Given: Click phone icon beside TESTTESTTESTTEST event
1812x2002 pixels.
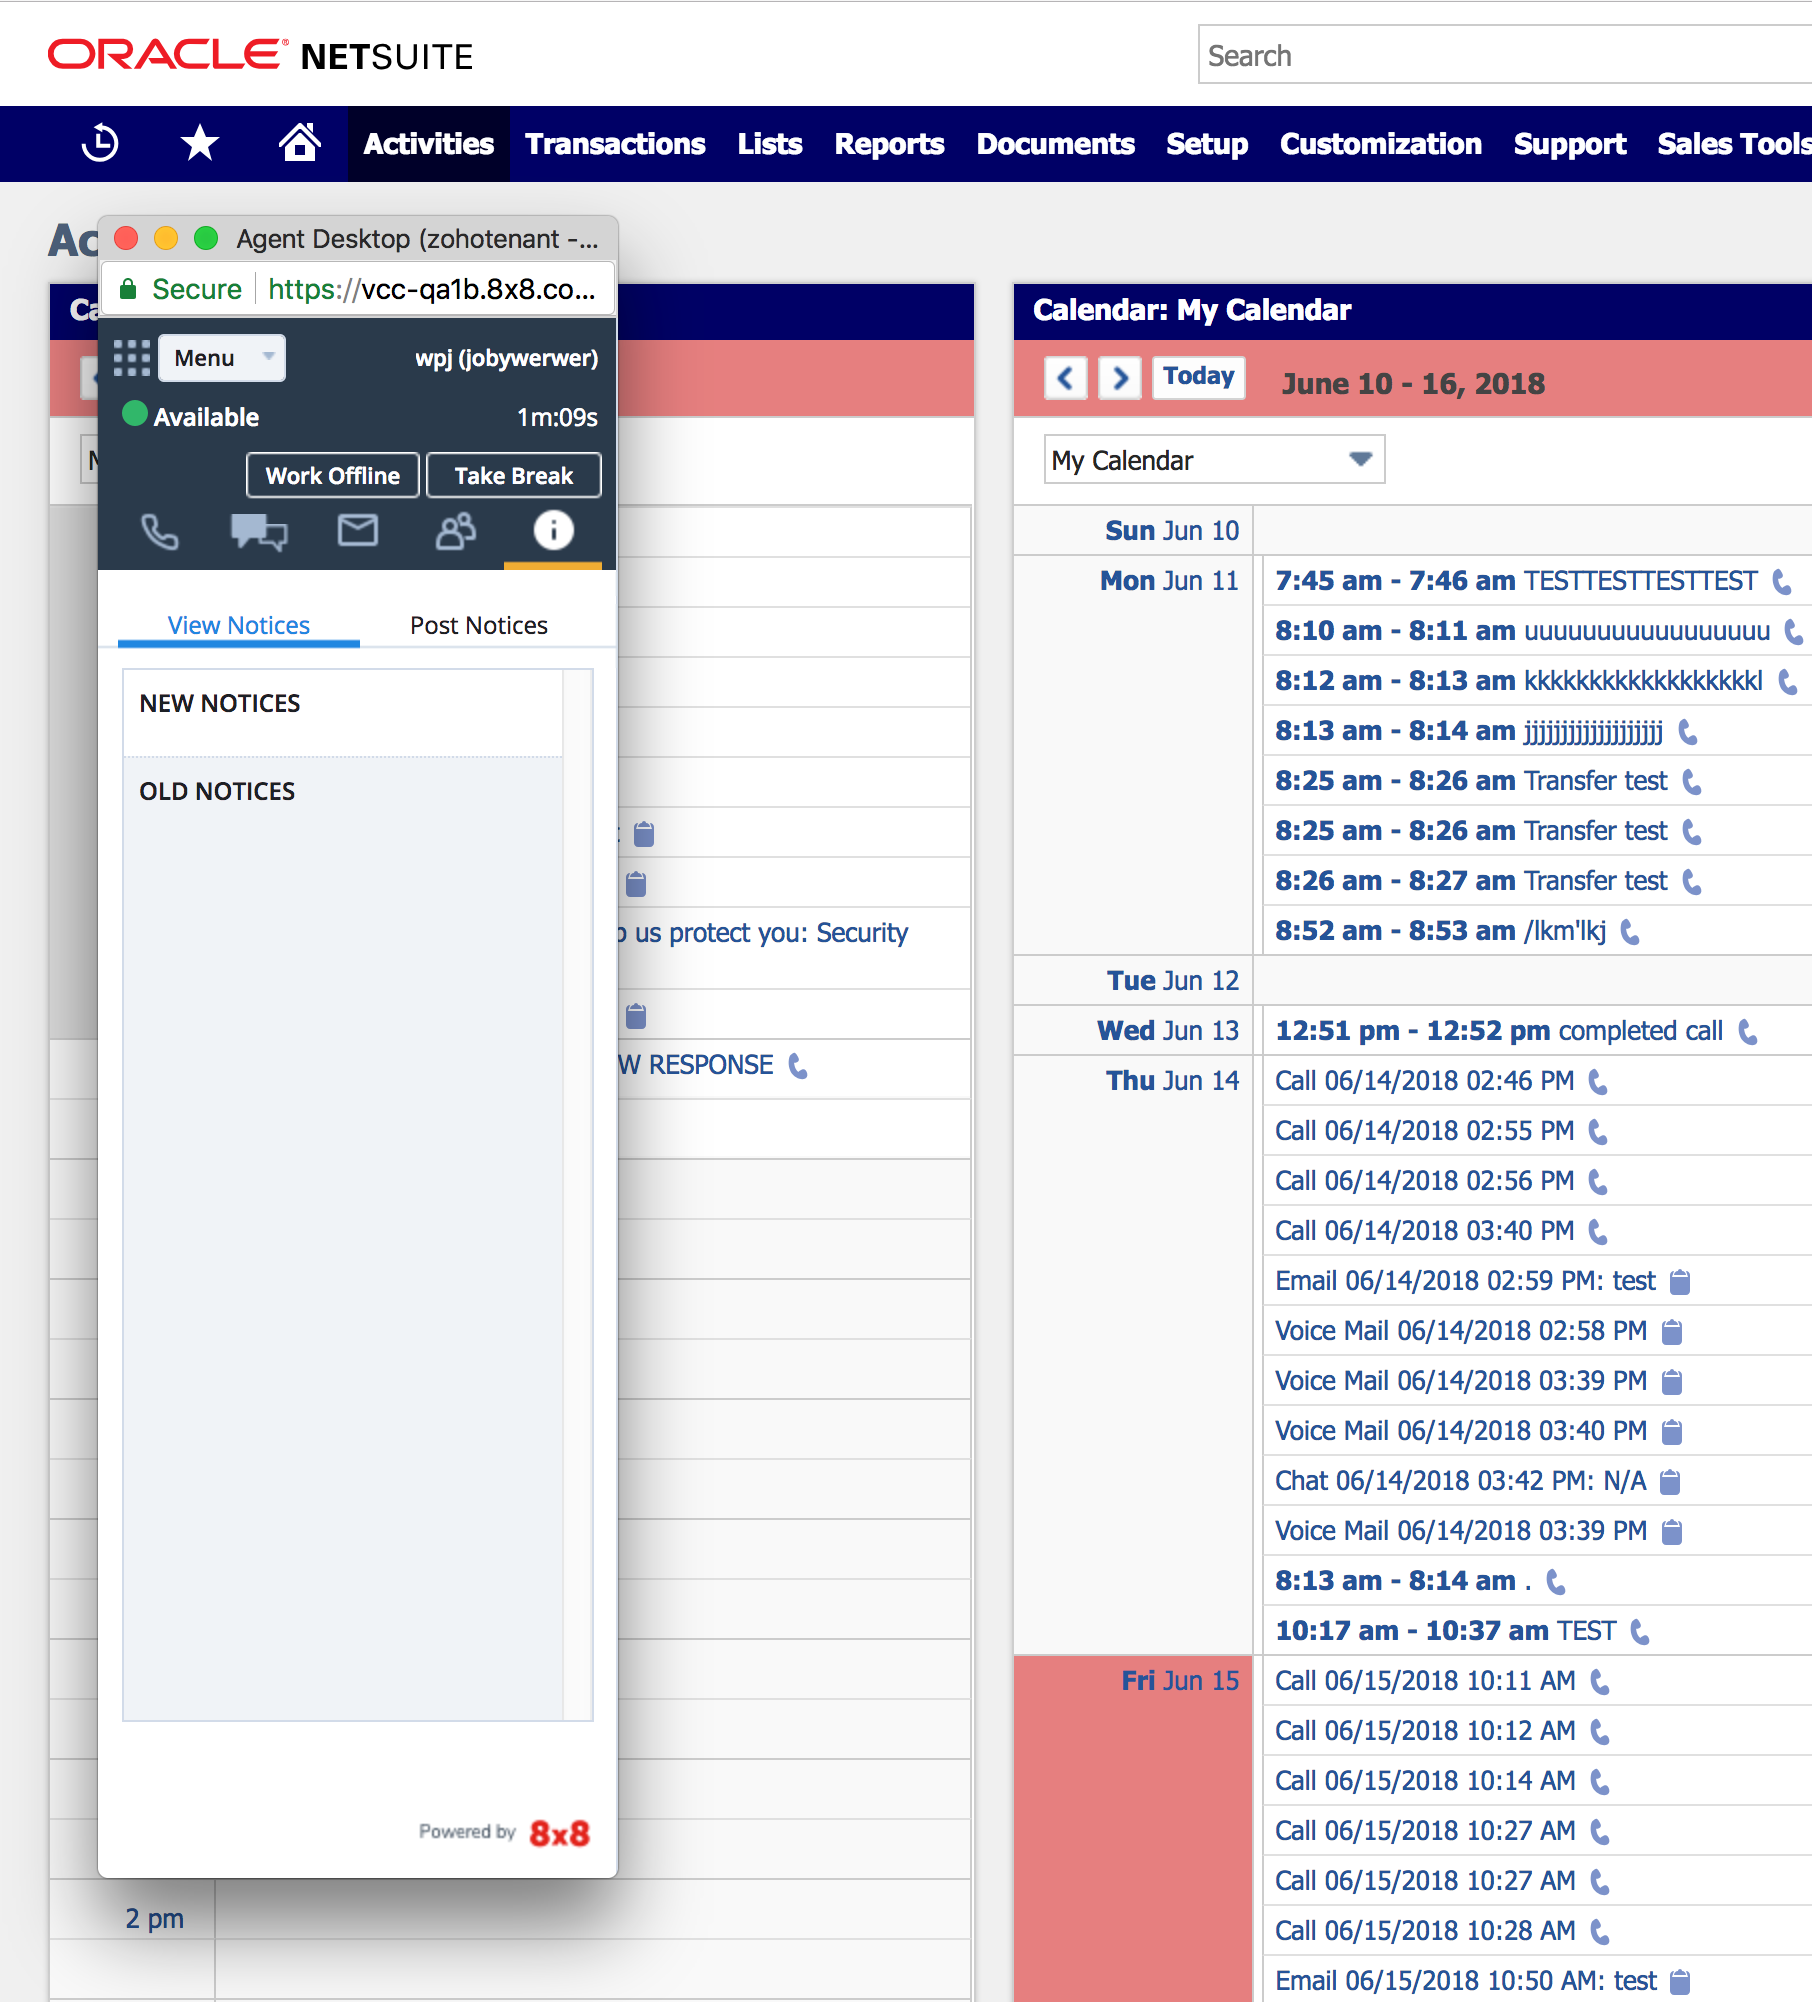Looking at the screenshot, I should (x=1782, y=581).
